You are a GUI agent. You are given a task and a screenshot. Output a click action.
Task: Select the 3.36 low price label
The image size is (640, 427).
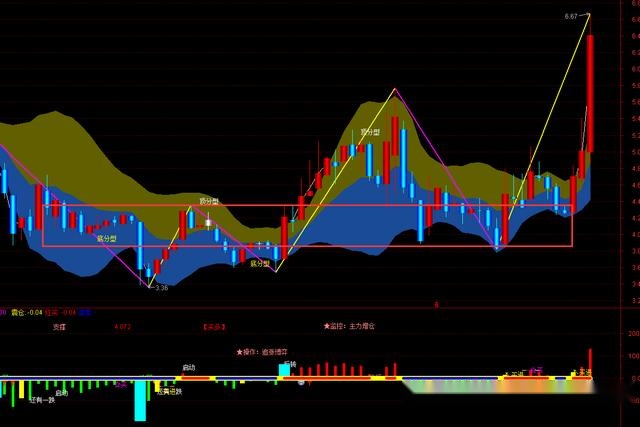tap(162, 287)
